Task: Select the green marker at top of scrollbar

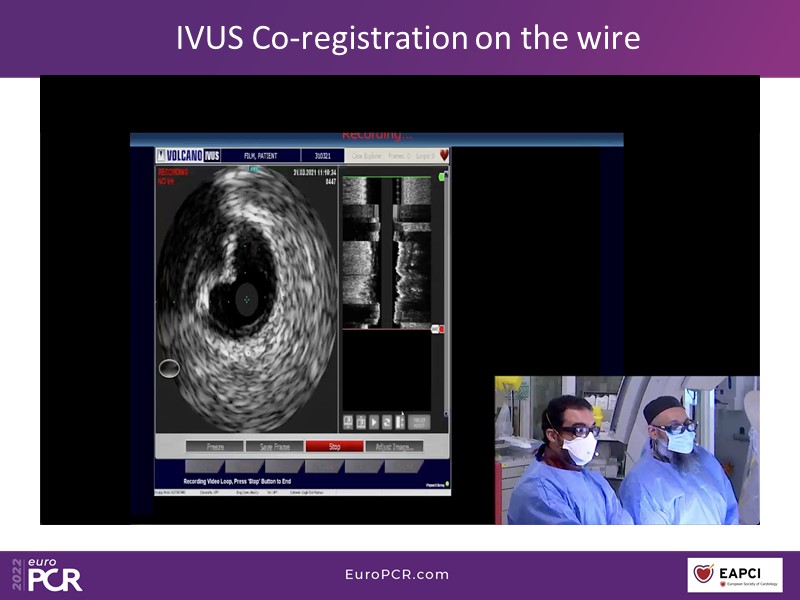Action: click(441, 177)
